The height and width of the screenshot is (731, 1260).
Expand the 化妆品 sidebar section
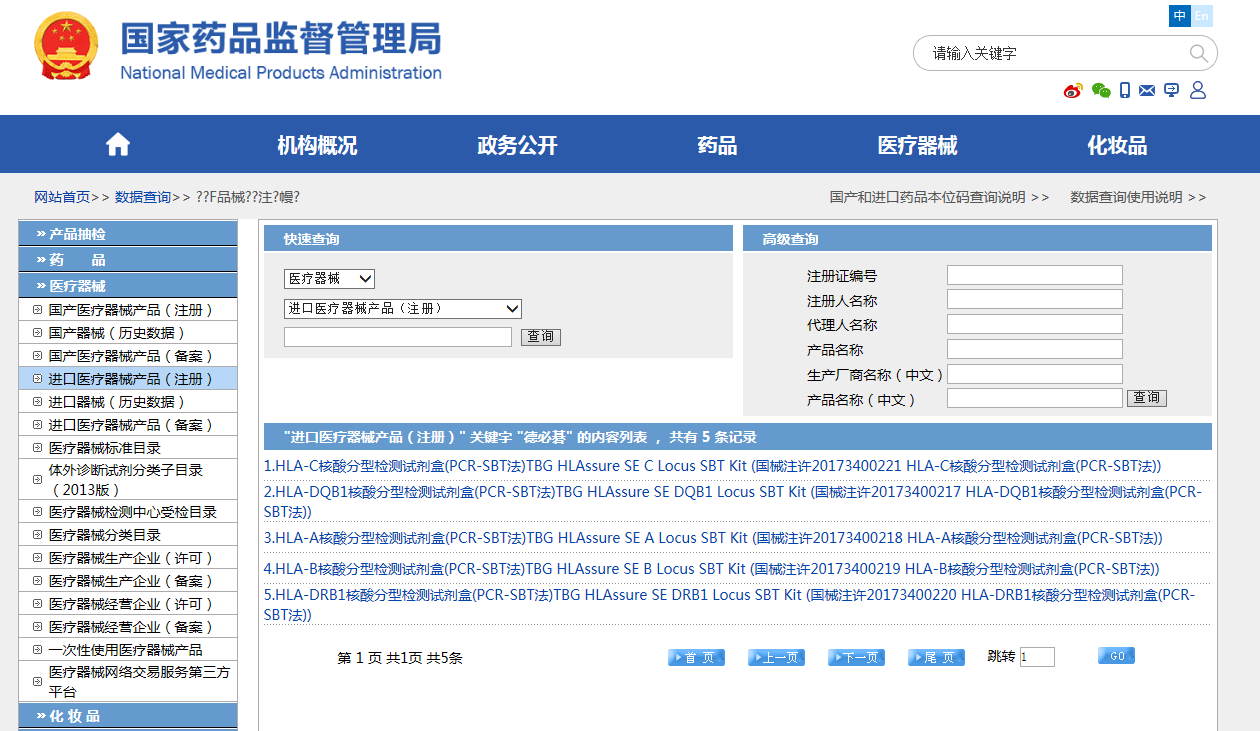128,716
